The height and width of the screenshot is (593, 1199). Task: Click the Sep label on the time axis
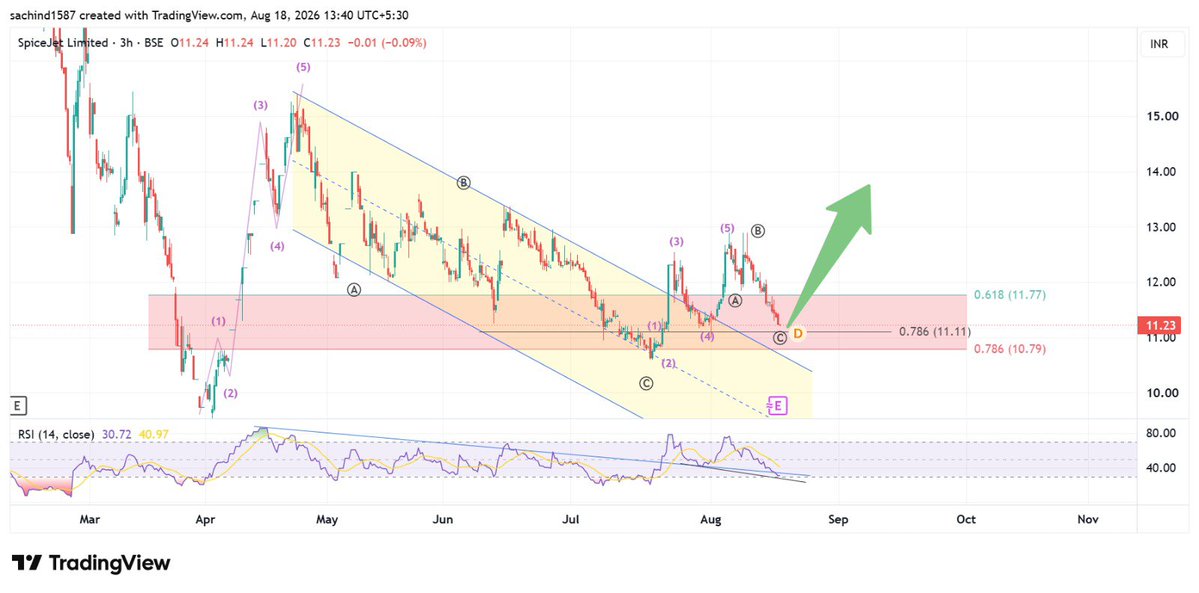click(839, 520)
